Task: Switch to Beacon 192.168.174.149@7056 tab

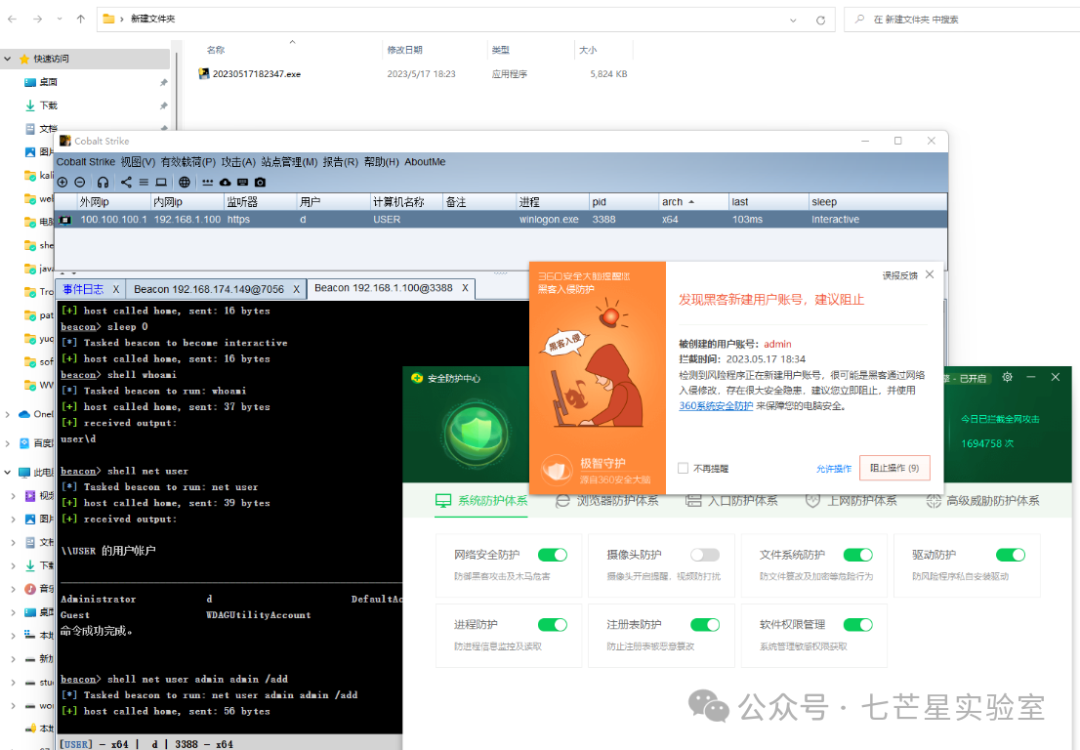Action: tap(209, 289)
